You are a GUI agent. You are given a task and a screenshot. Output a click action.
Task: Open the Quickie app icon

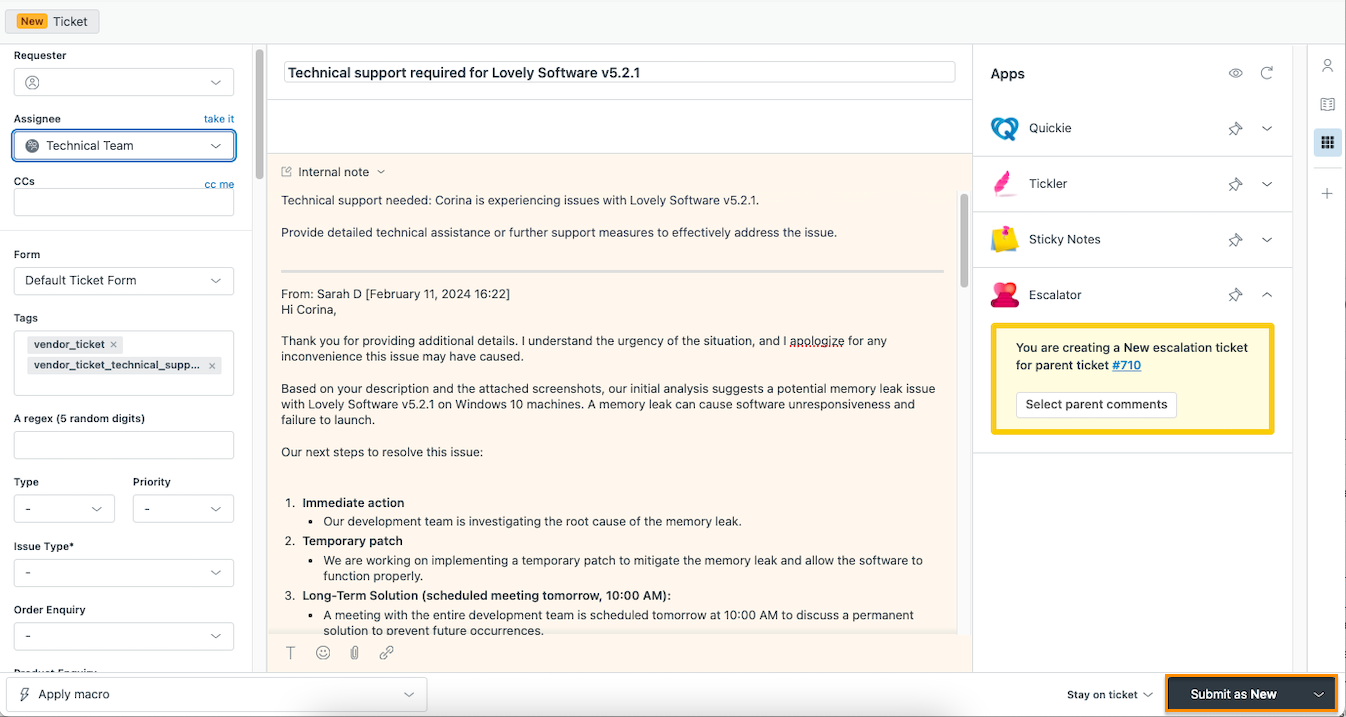1004,128
